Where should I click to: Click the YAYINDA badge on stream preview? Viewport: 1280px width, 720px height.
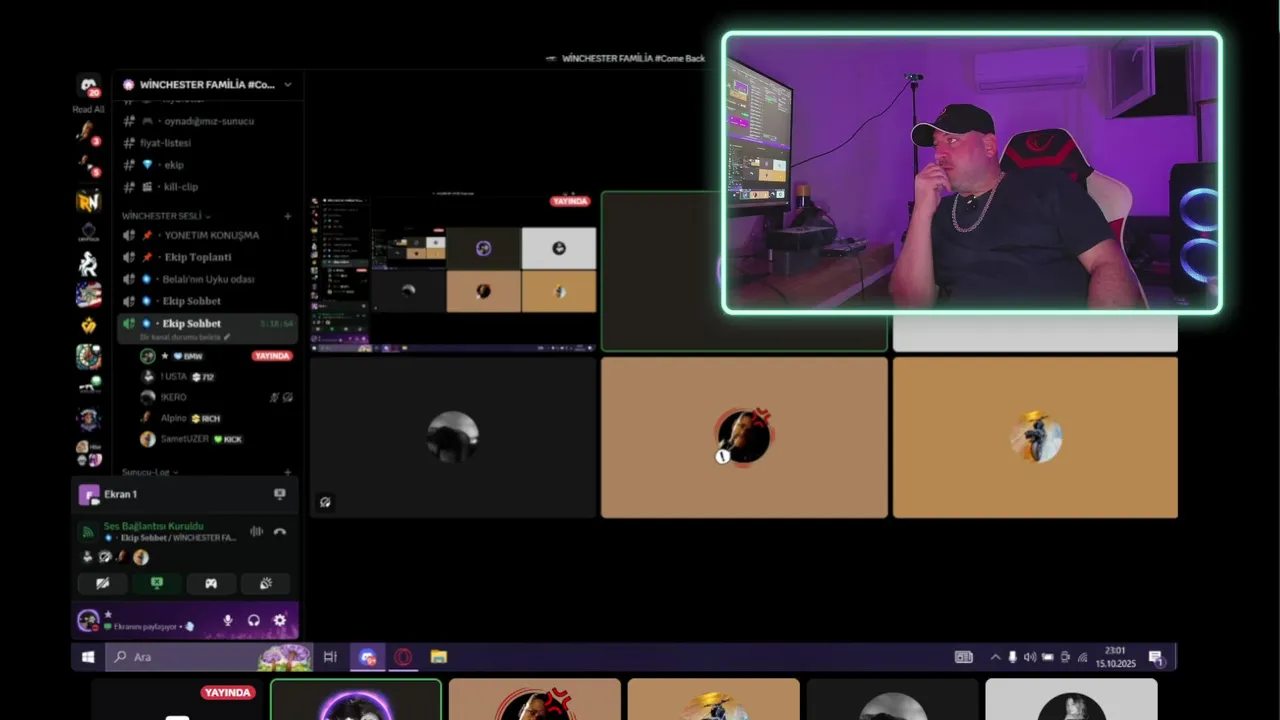(x=570, y=201)
